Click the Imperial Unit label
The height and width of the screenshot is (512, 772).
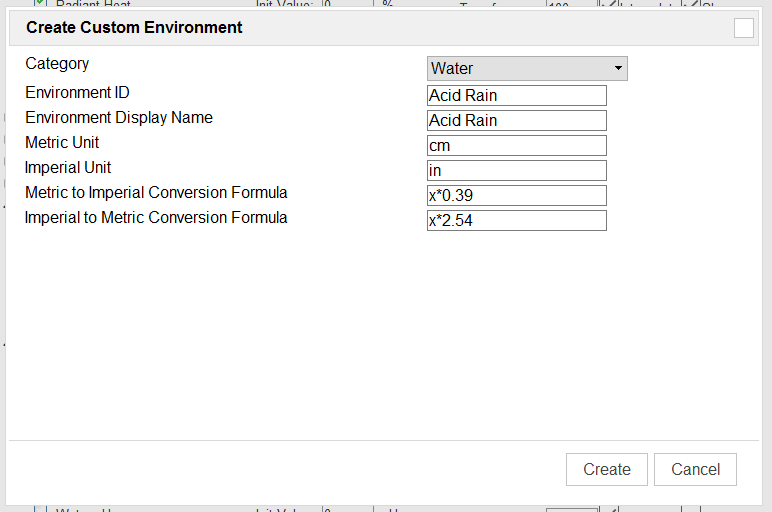point(68,168)
